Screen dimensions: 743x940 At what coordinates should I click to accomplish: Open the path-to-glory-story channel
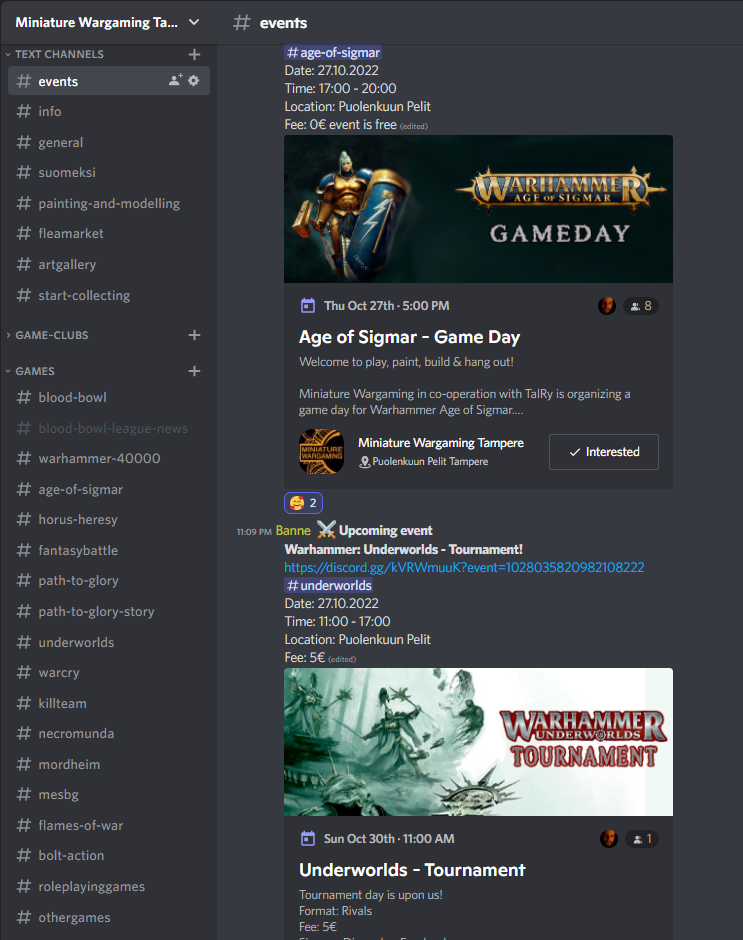pos(109,611)
